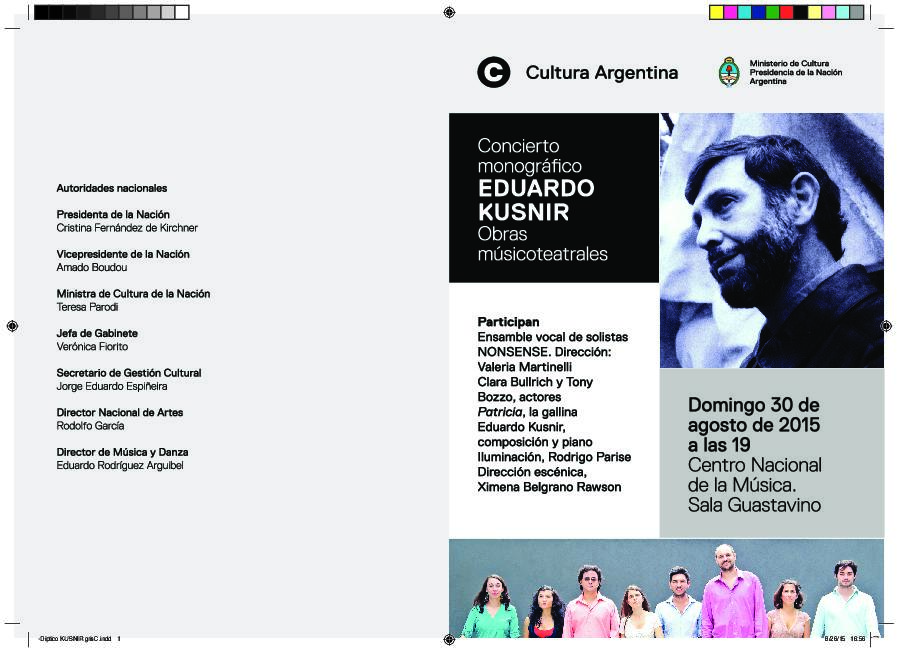Click the registration mark at bottom center

tap(450, 639)
